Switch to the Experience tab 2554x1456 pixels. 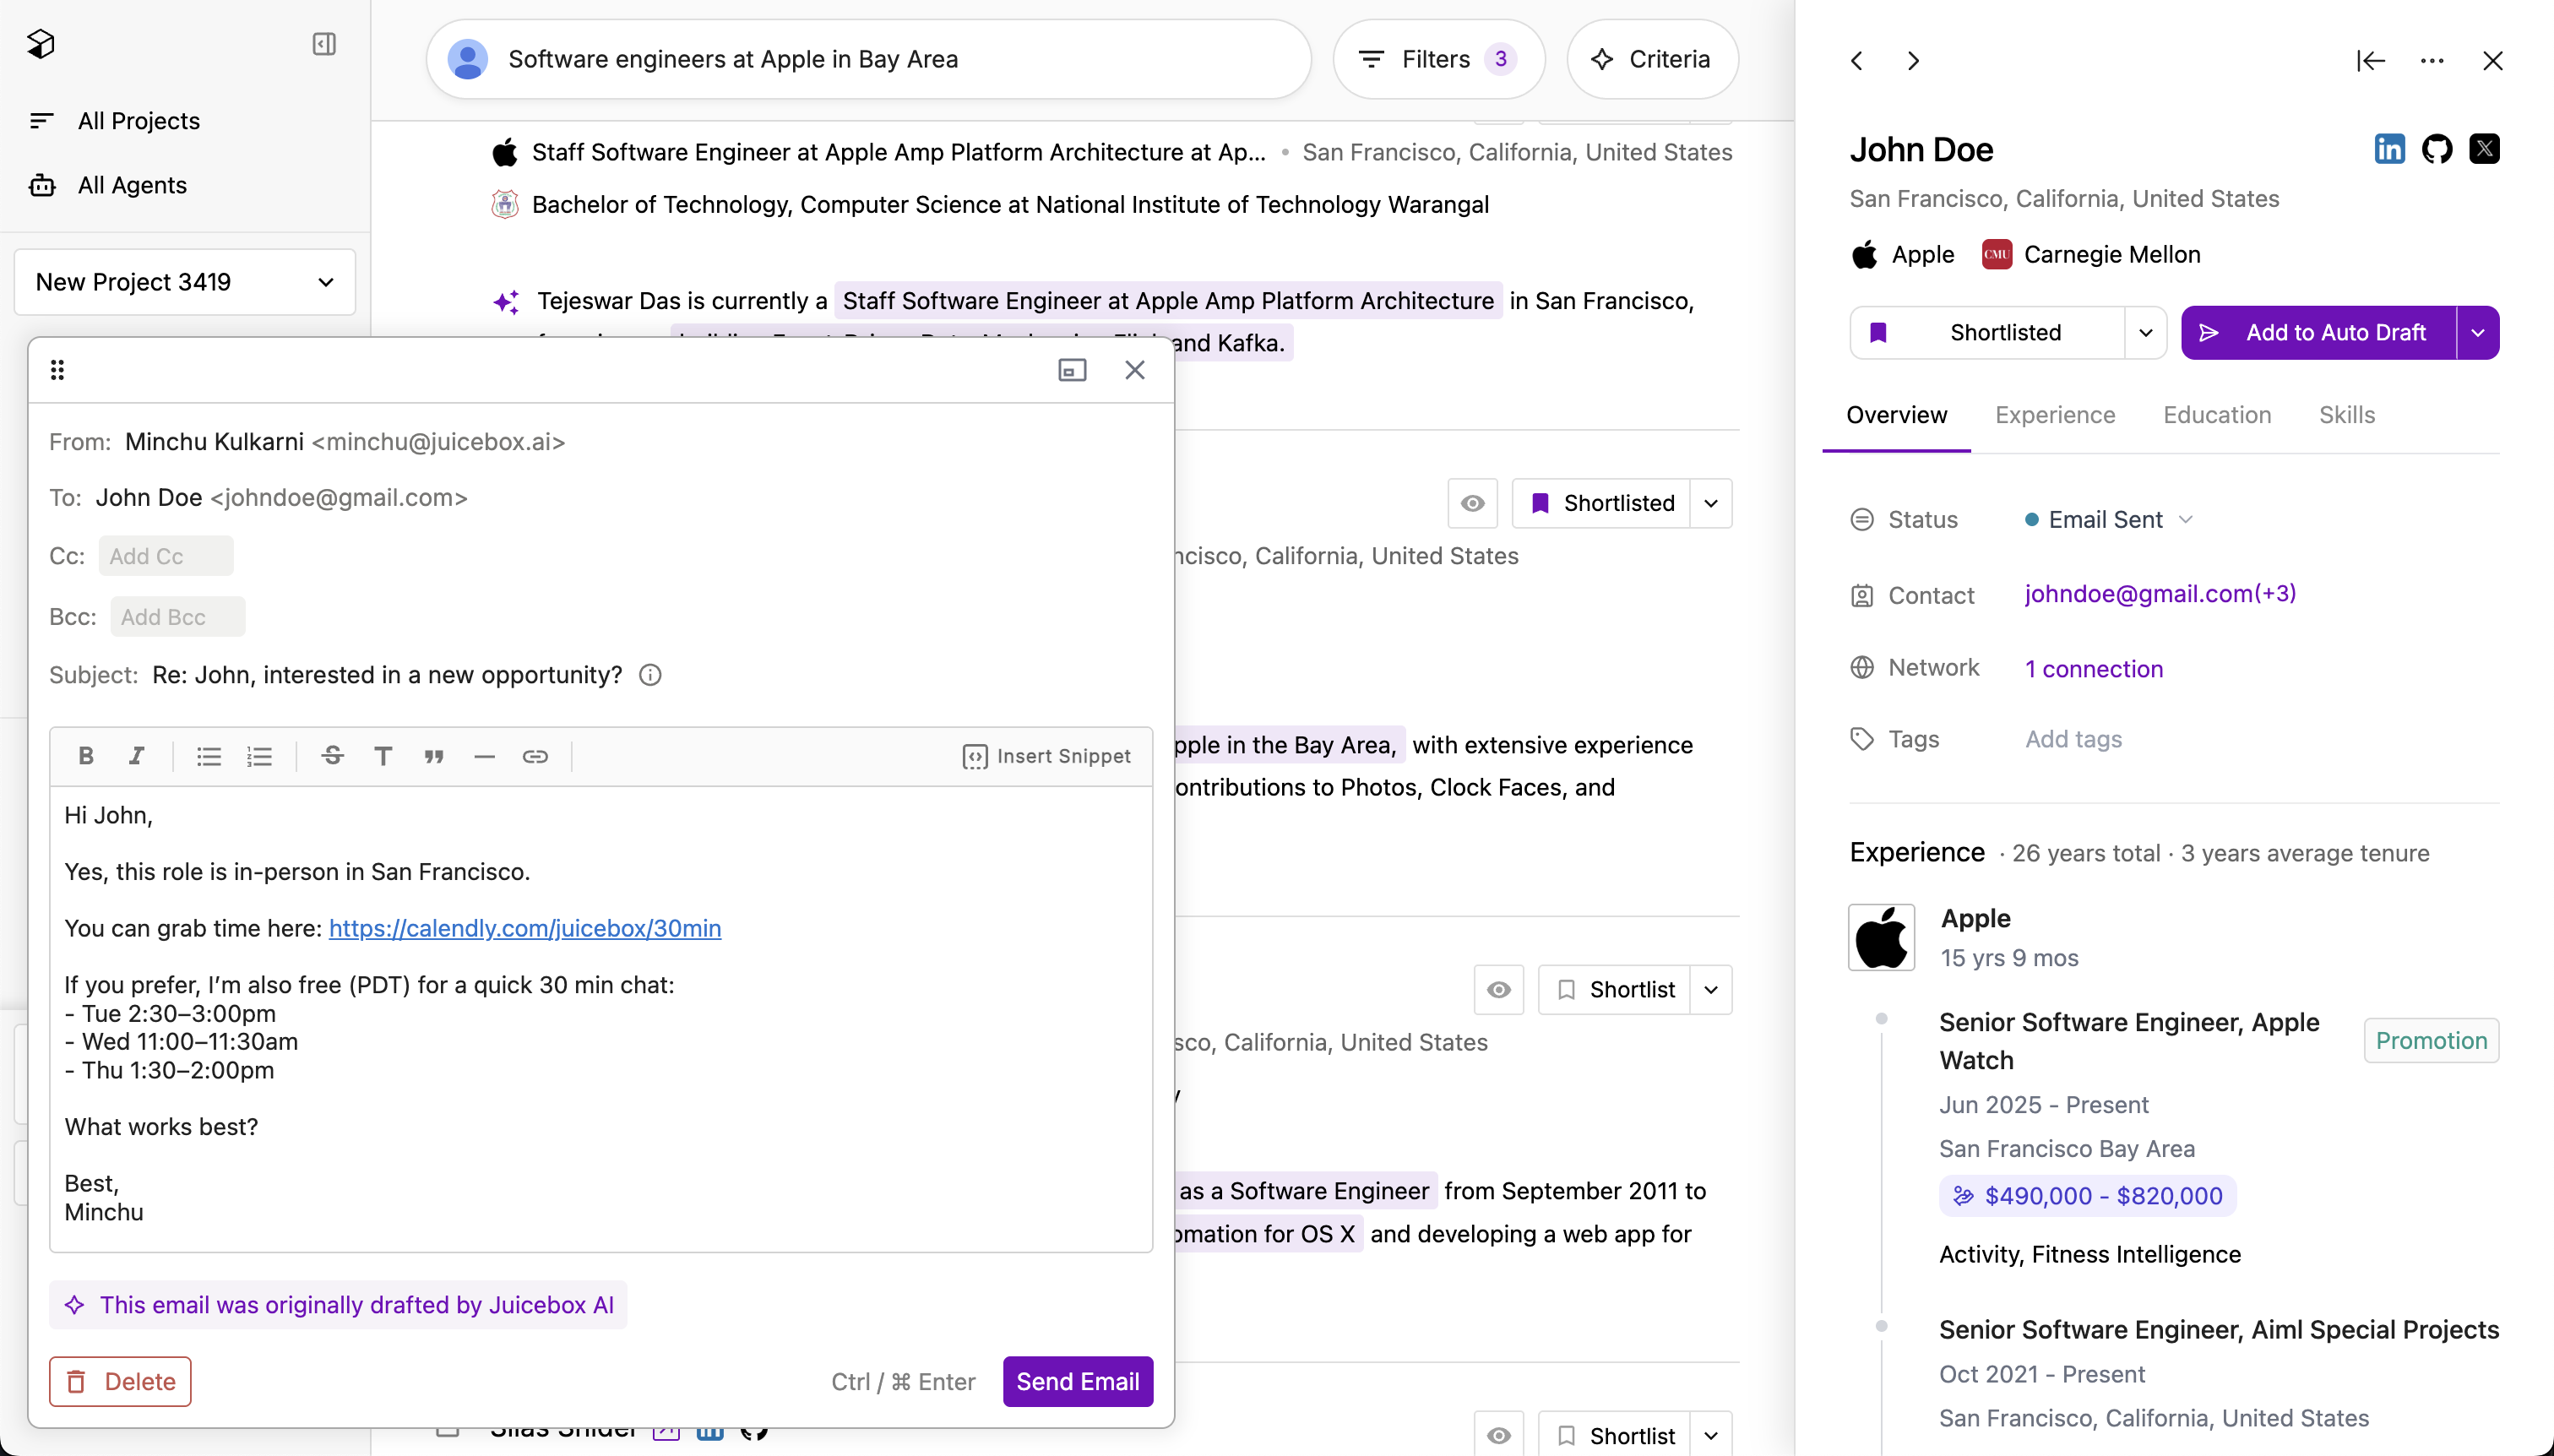tap(2055, 415)
